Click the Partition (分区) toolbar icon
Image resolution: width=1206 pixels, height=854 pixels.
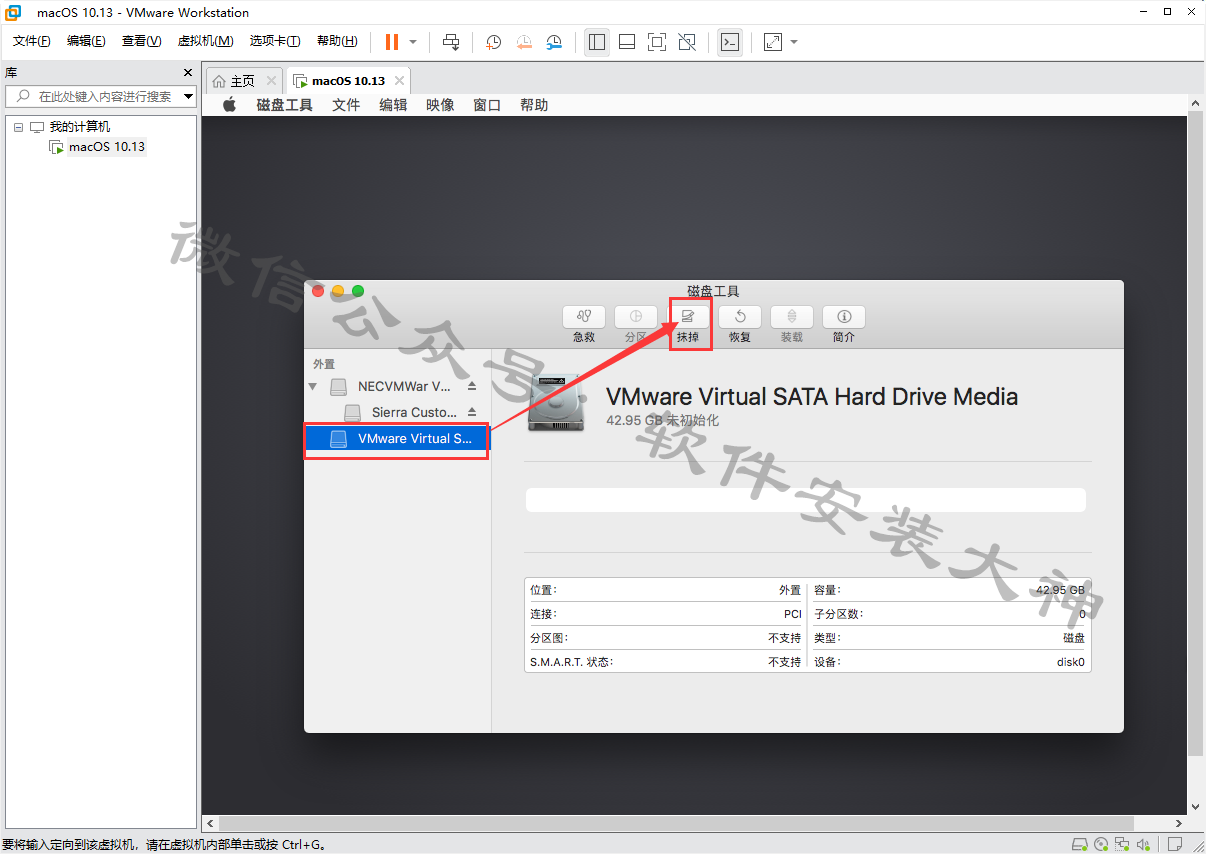[x=636, y=317]
